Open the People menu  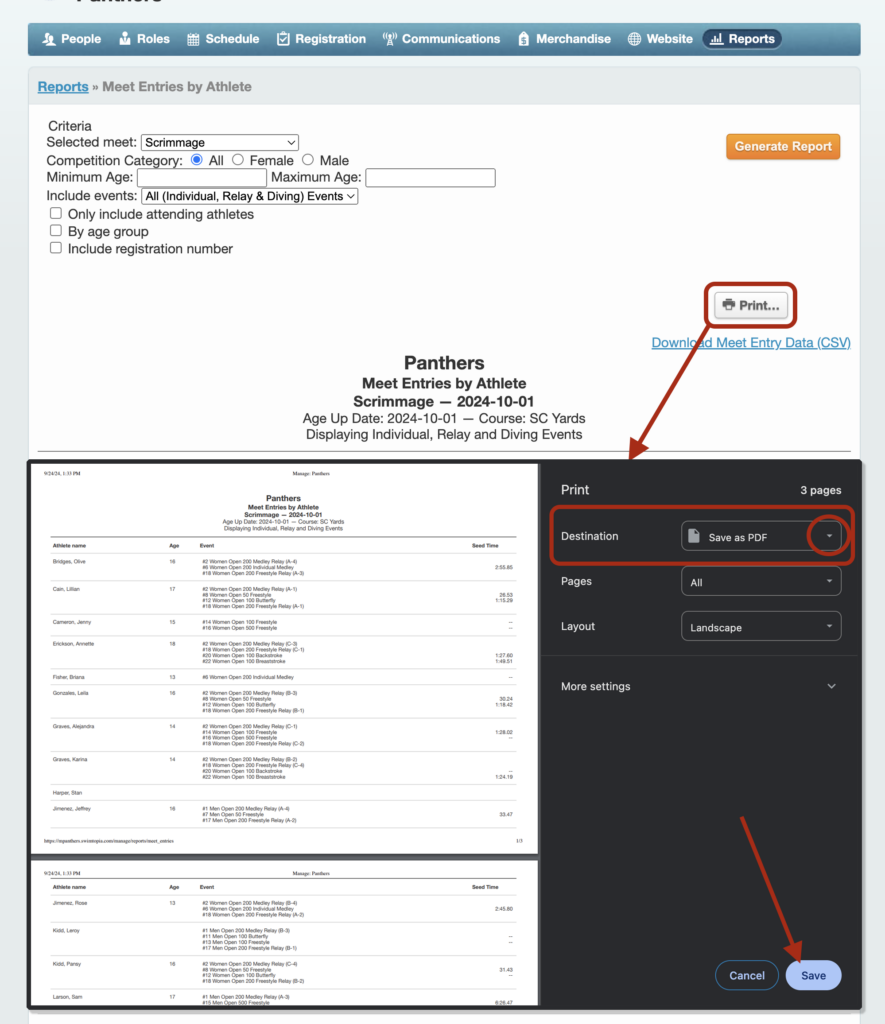click(72, 39)
